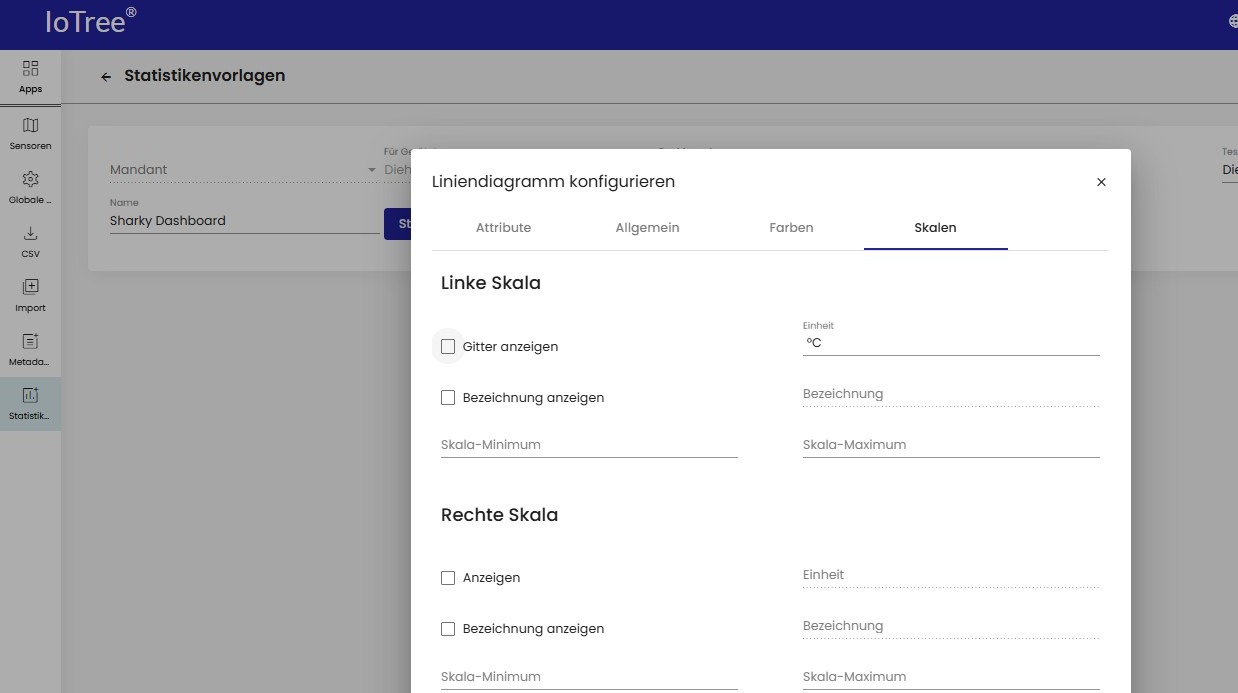The height and width of the screenshot is (693, 1238).
Task: Toggle Bezeichnung anzeigen under Linke Skala
Action: [448, 398]
